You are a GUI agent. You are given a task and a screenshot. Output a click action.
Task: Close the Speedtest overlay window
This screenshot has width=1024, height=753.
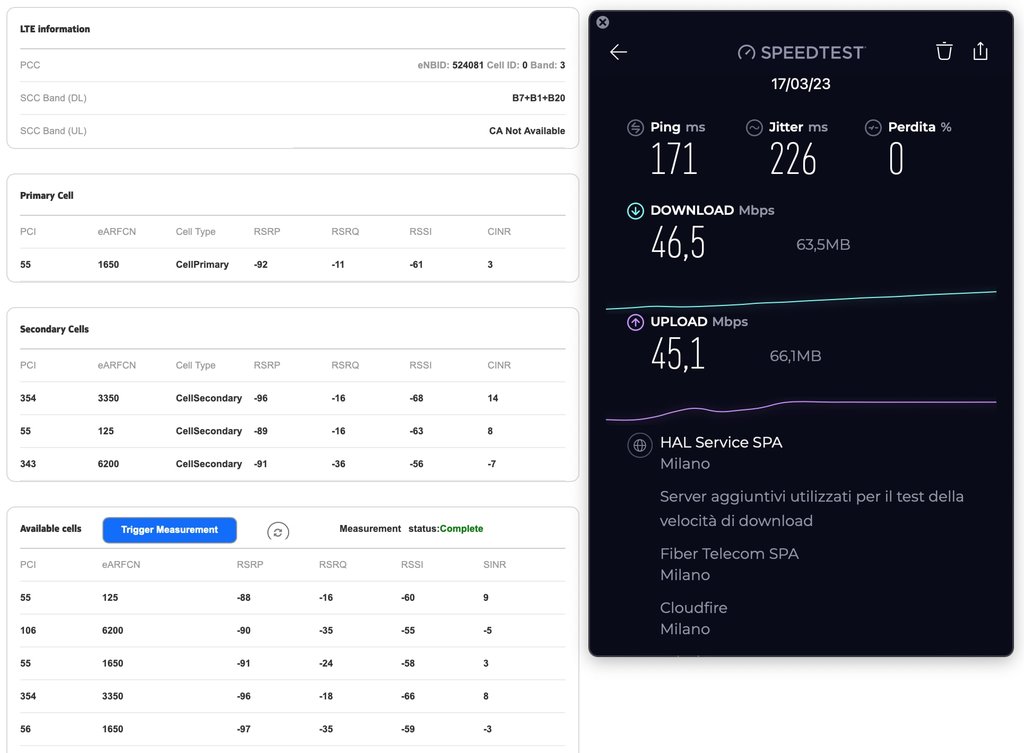[x=603, y=22]
